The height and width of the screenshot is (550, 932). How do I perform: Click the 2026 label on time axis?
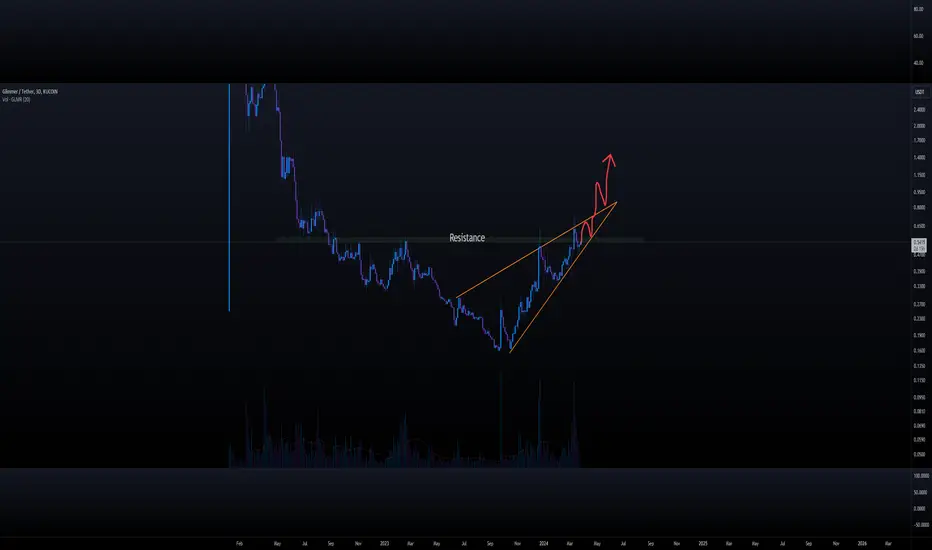[862, 543]
